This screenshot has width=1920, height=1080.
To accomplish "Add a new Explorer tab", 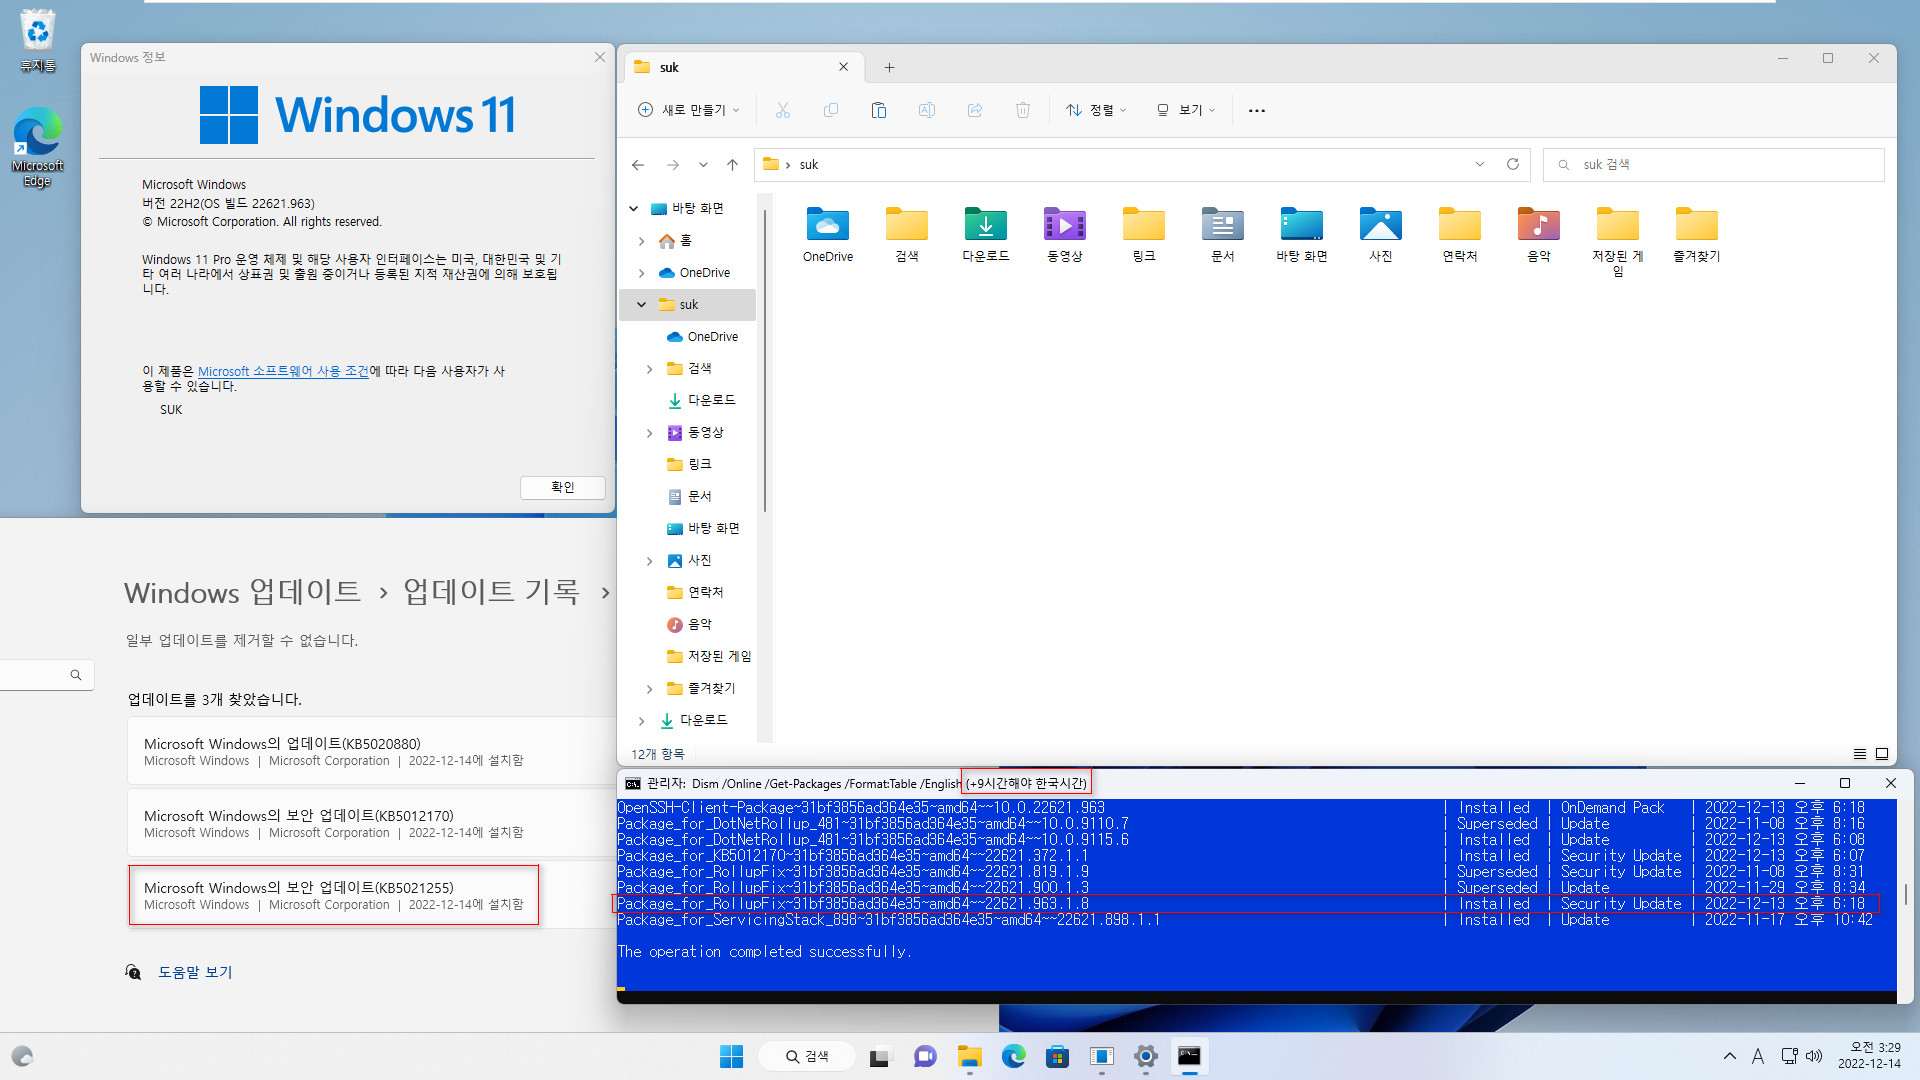I will pos(889,67).
